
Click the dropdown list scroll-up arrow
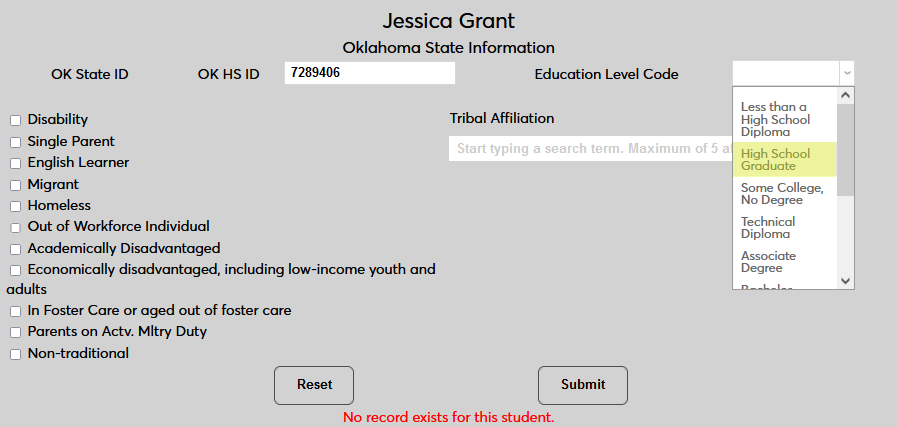[x=846, y=96]
